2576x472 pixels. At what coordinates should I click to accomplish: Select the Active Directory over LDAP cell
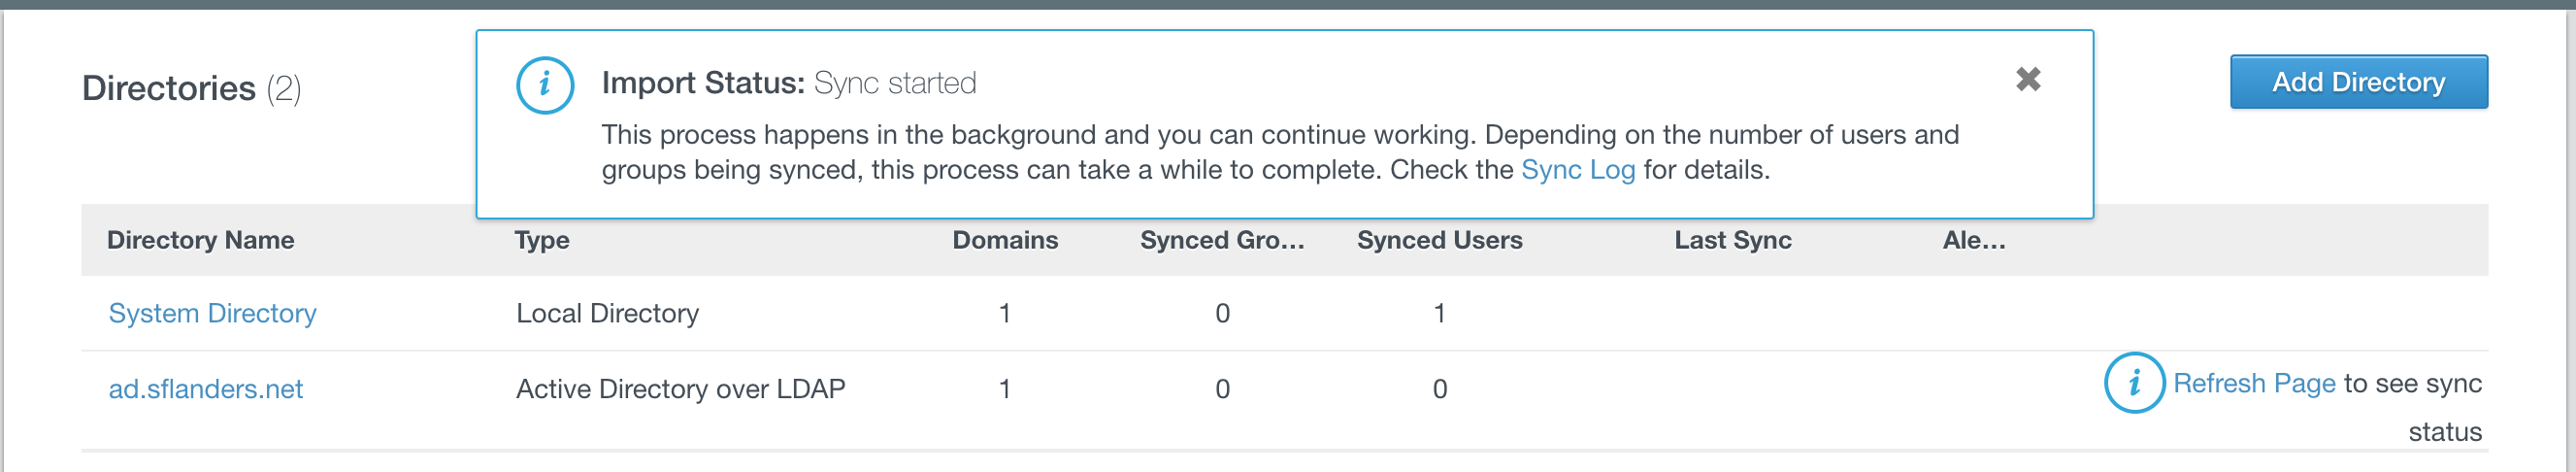point(680,389)
